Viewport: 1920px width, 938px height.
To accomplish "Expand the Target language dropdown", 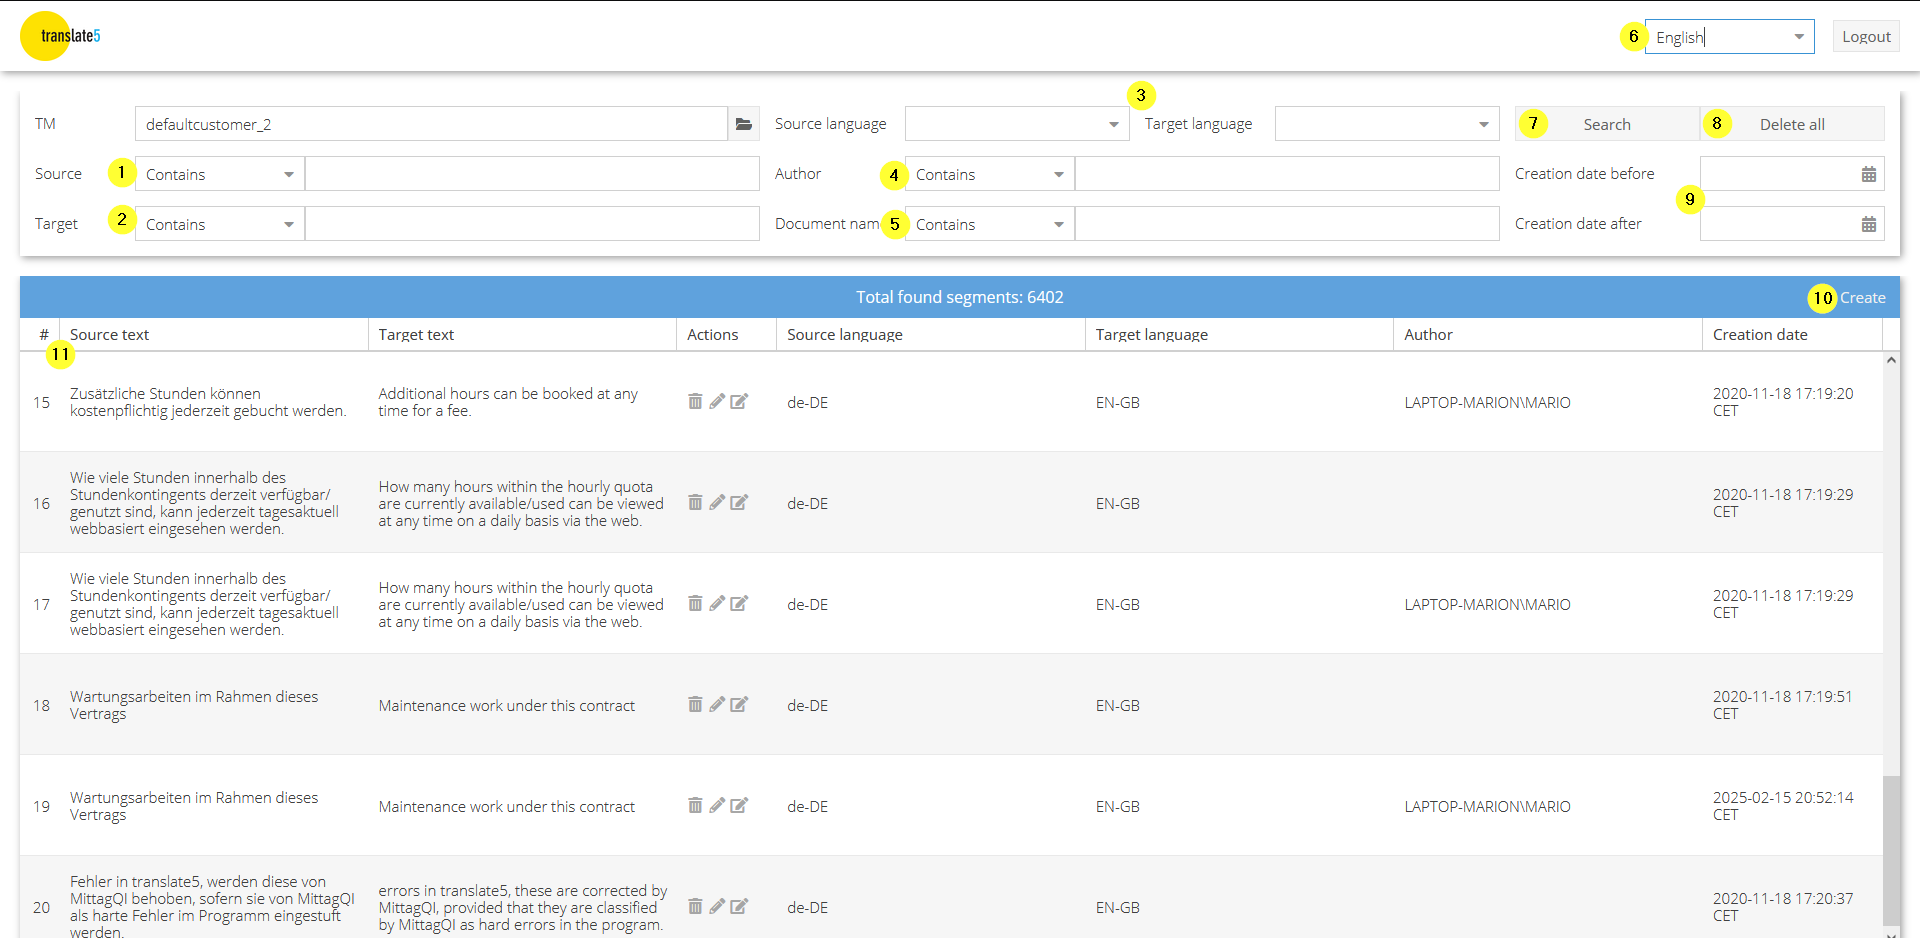I will (x=1483, y=124).
